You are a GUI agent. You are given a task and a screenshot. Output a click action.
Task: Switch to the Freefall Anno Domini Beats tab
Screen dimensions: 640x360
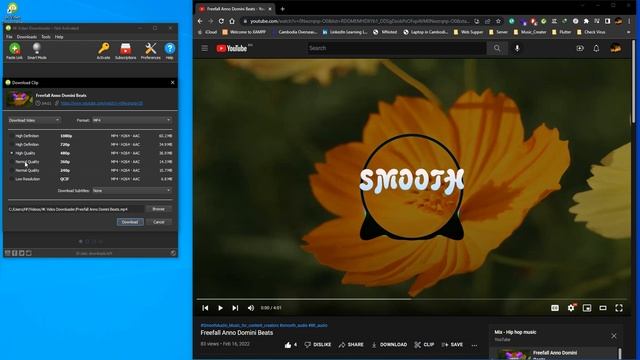[236, 9]
